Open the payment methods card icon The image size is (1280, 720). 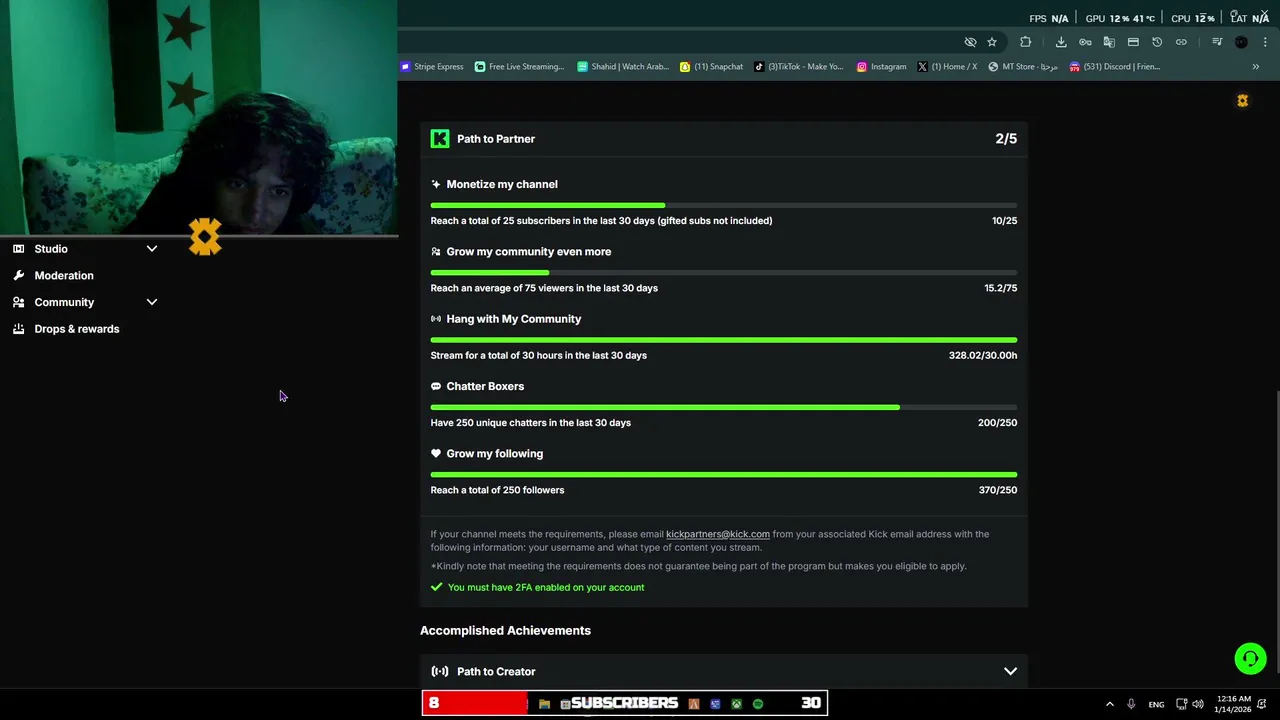pos(1133,42)
